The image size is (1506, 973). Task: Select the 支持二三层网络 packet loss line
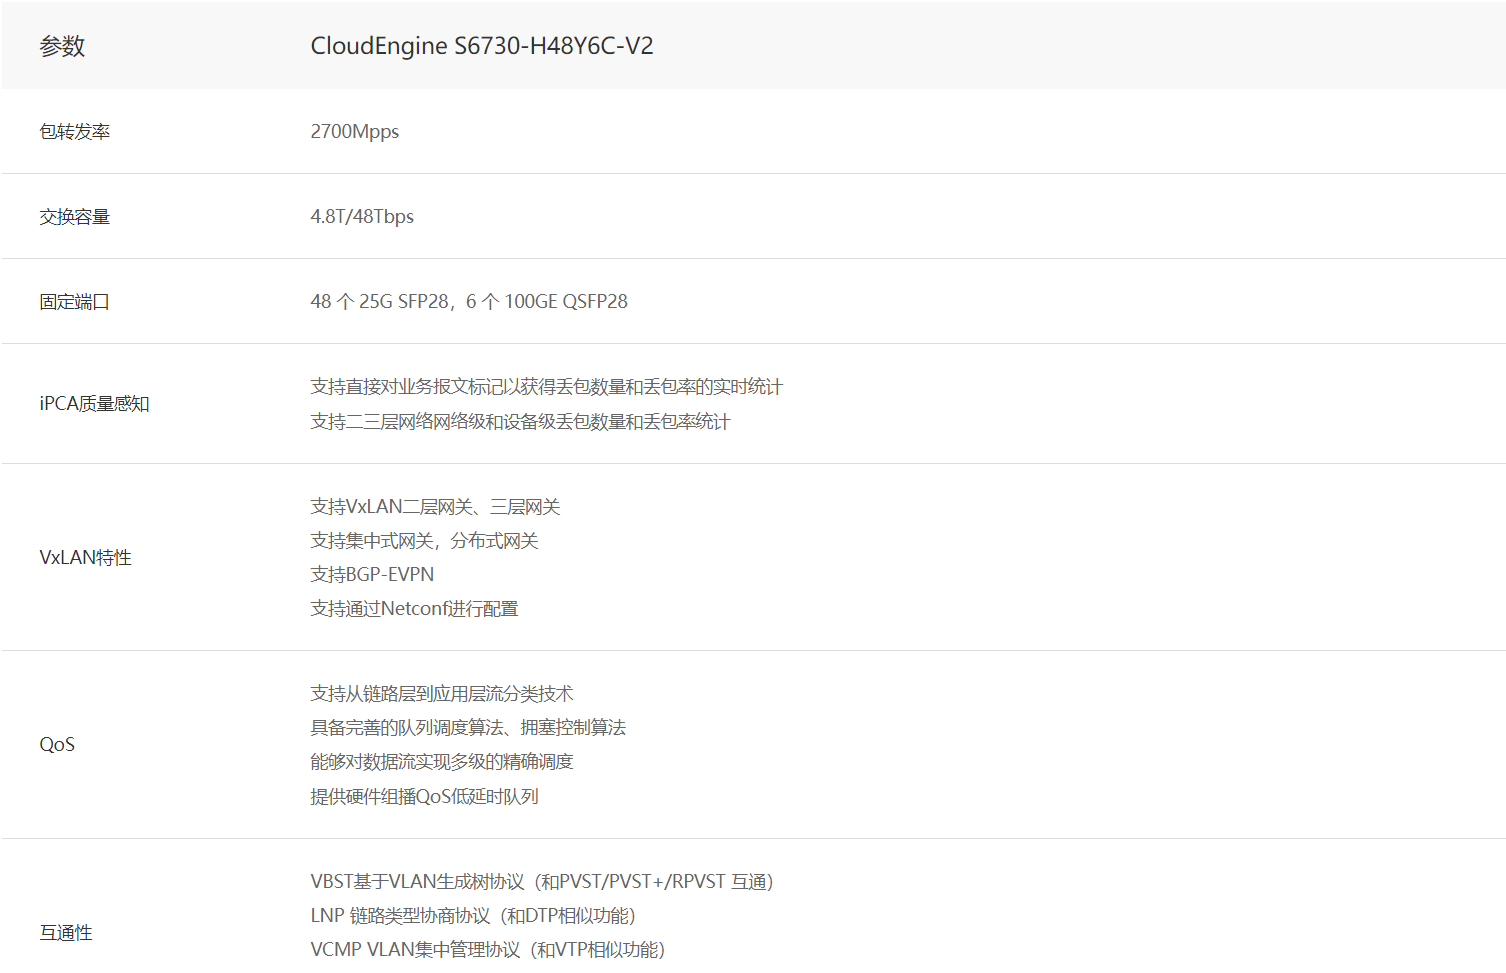click(x=520, y=422)
